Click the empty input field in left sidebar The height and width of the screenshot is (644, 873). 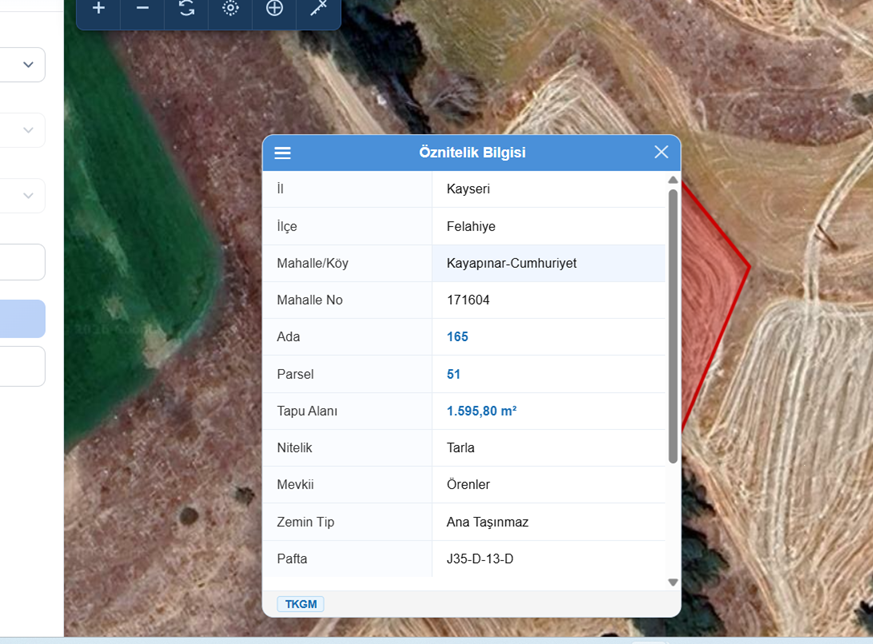[x=22, y=262]
